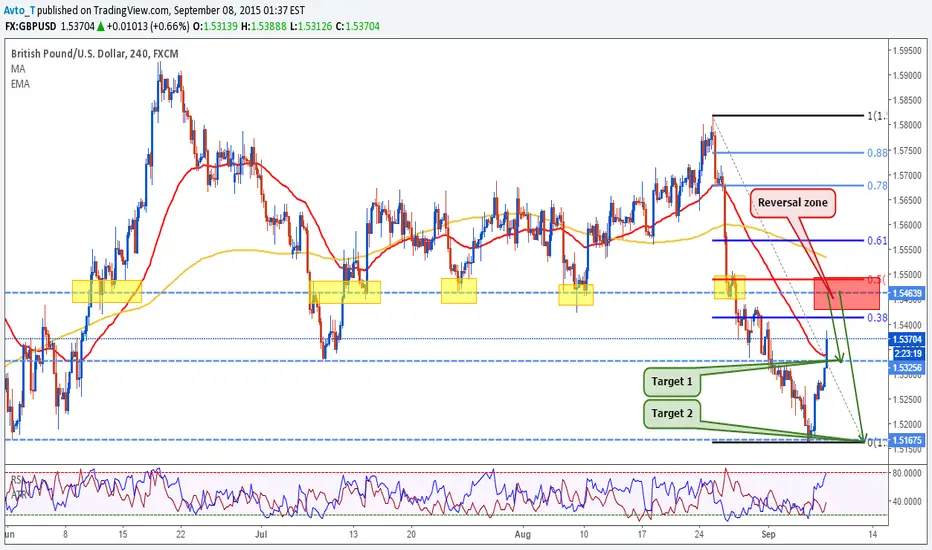932x550 pixels.
Task: Click the EMA indicator label
Action: click(x=20, y=84)
